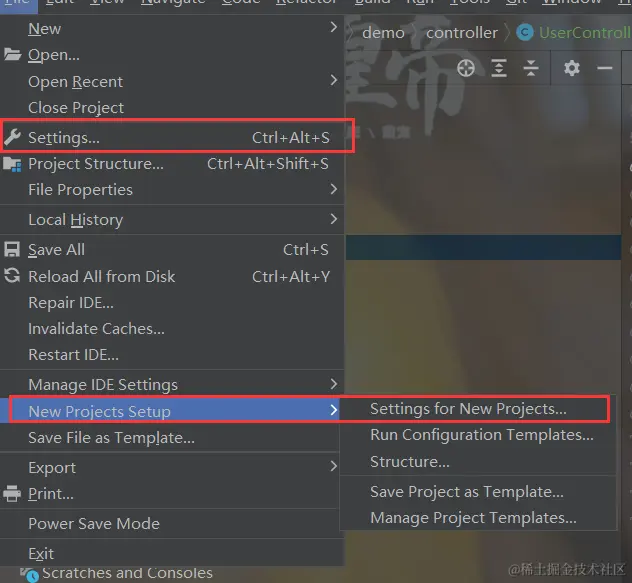Select Run Configuration Templates entry
632x583 pixels.
[481, 435]
